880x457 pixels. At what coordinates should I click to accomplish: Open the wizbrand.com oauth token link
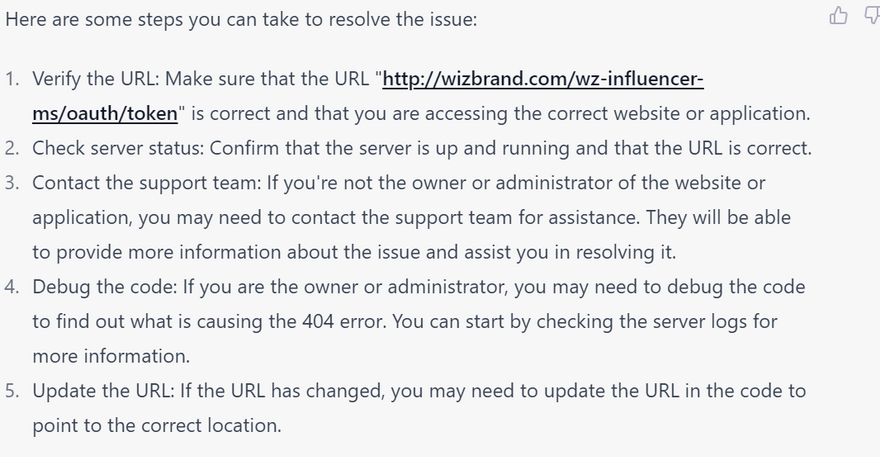(544, 79)
